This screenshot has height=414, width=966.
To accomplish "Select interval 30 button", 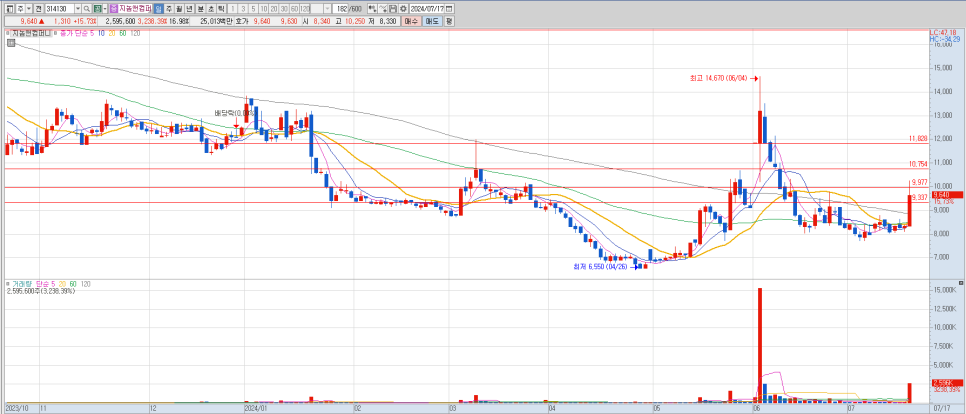I will point(284,9).
